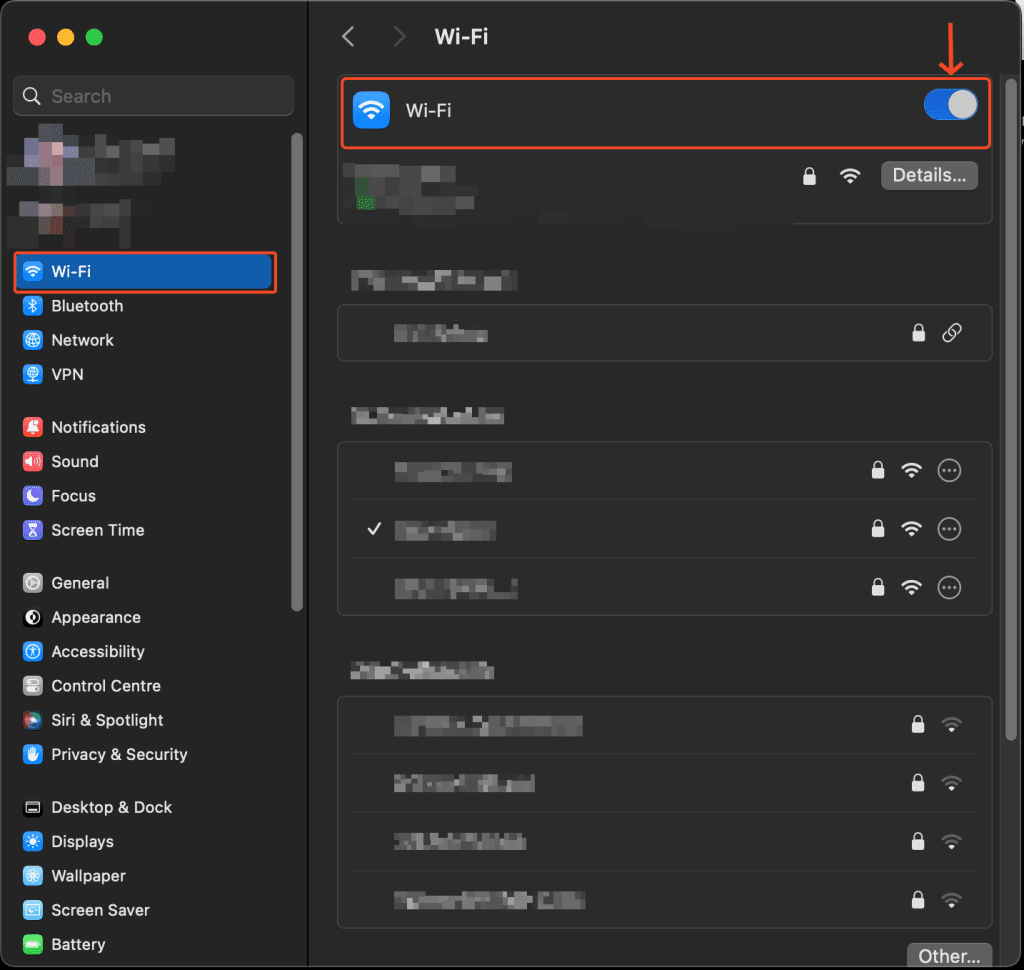
Task: Select the Focus moon icon
Action: [33, 496]
